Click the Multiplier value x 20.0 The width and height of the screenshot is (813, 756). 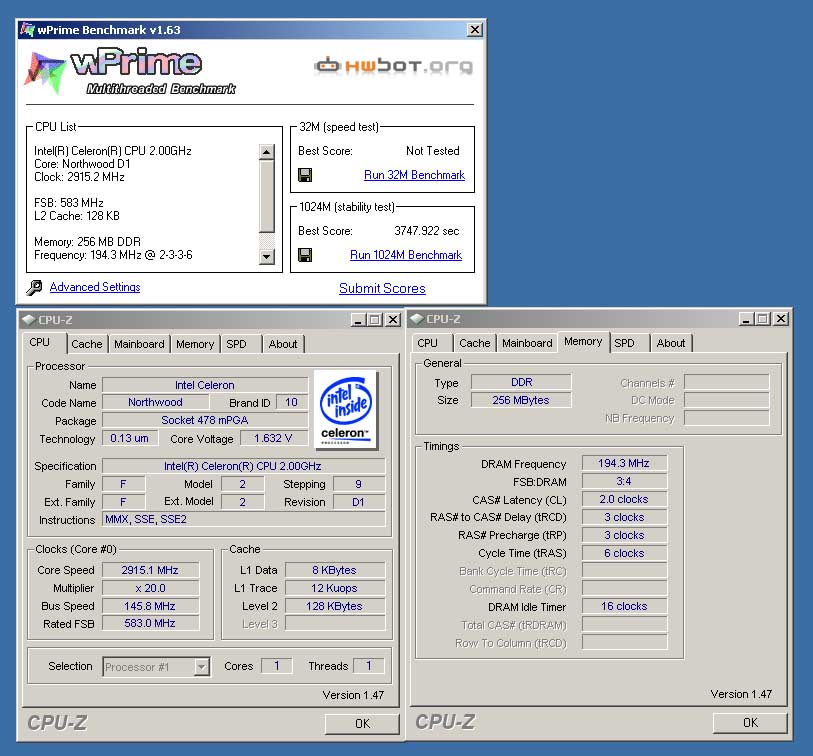(150, 588)
